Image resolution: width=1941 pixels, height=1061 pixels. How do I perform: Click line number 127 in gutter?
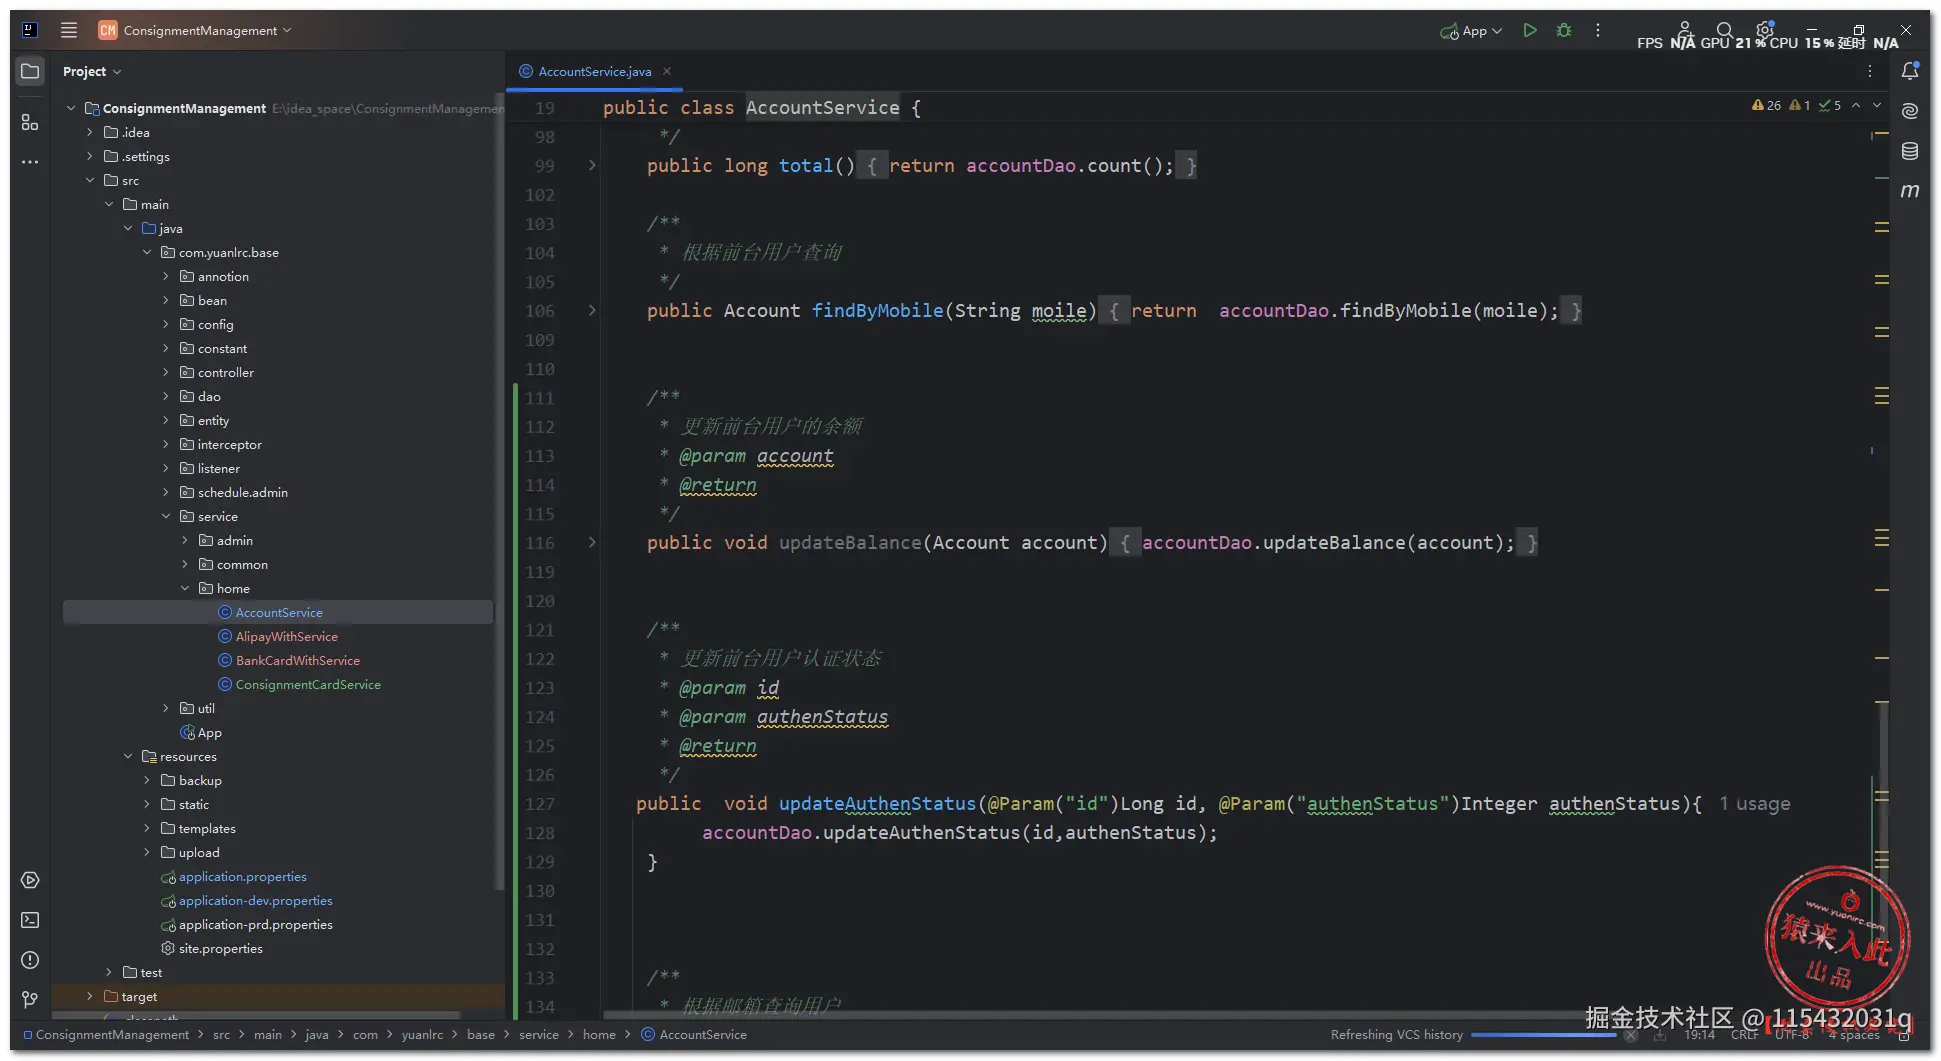click(540, 804)
